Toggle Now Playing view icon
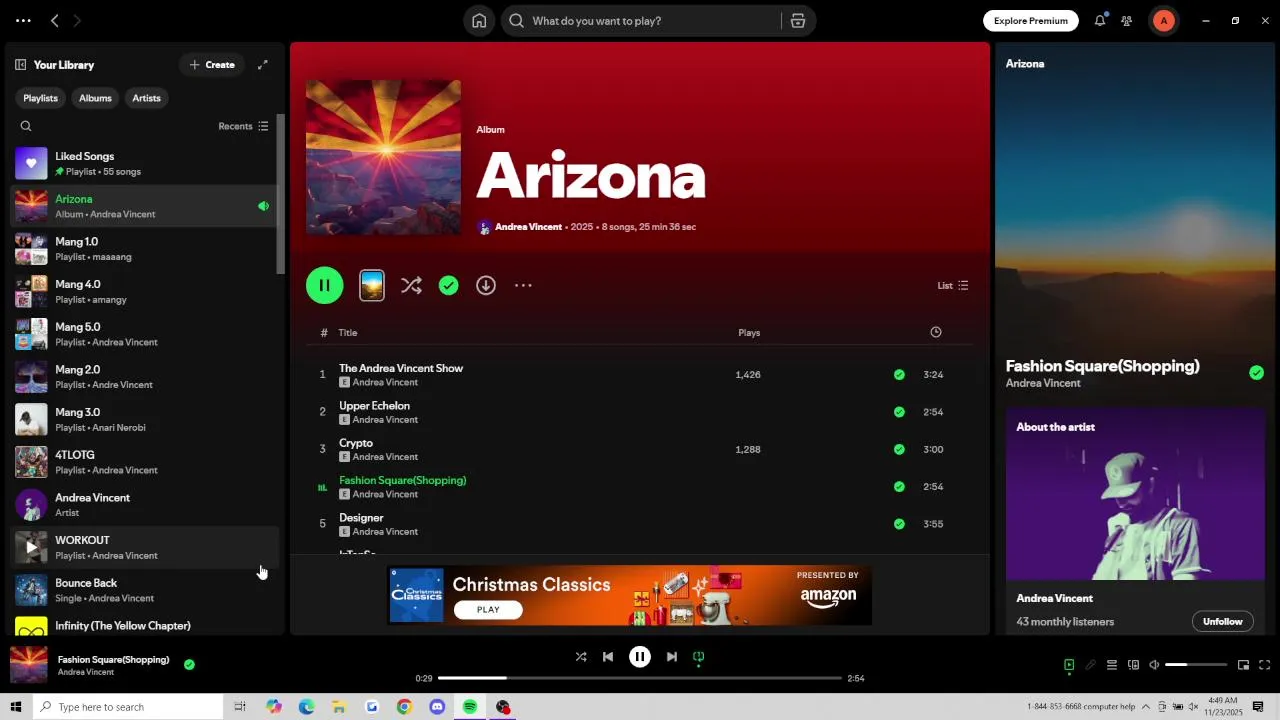 point(1069,665)
